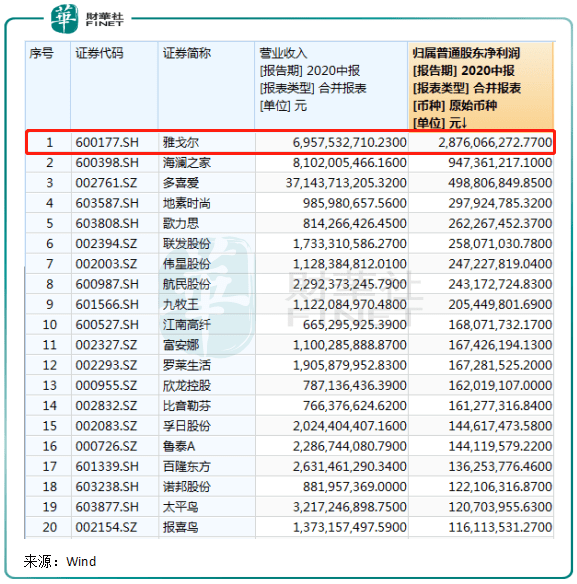The height and width of the screenshot is (584, 577).
Task: Select security name 百隆东方
Action: tap(187, 466)
